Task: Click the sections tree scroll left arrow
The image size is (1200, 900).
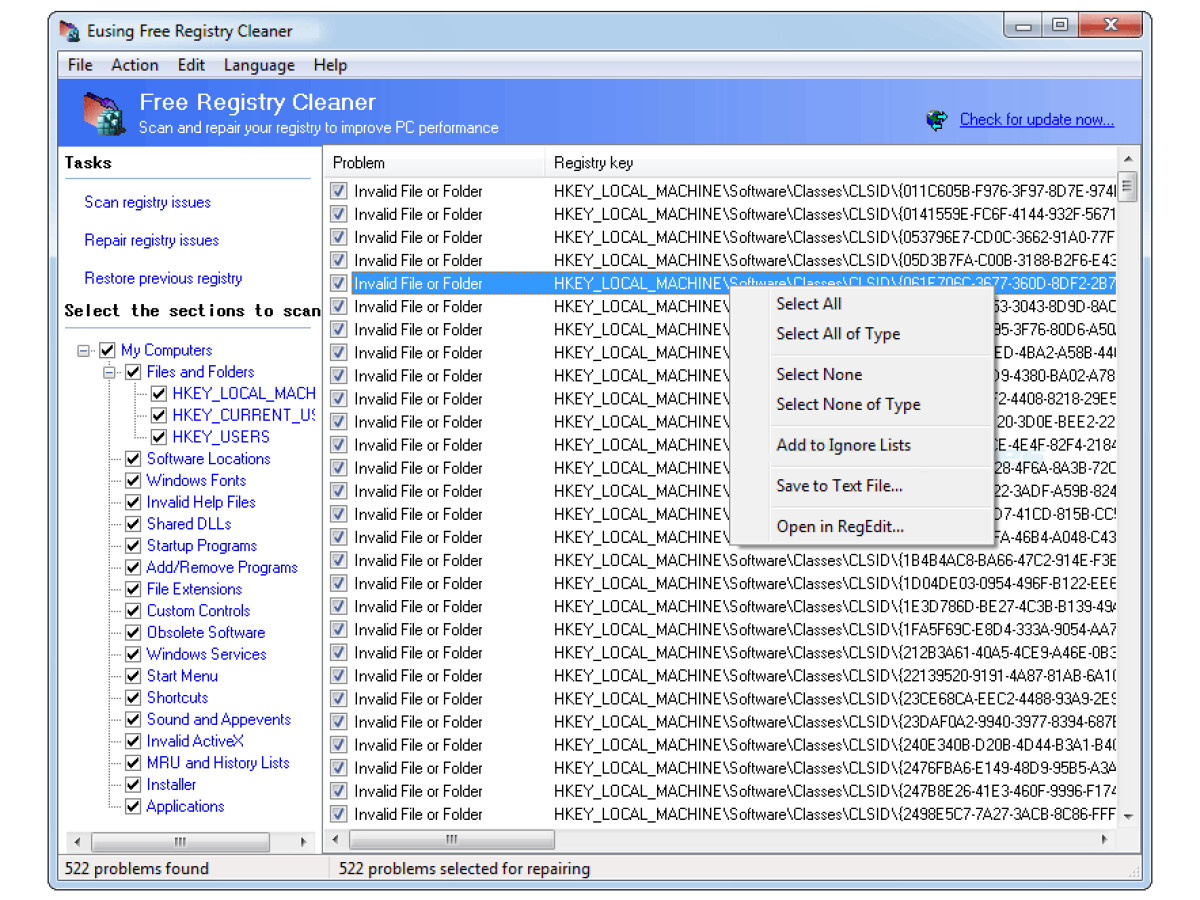Action: click(77, 842)
